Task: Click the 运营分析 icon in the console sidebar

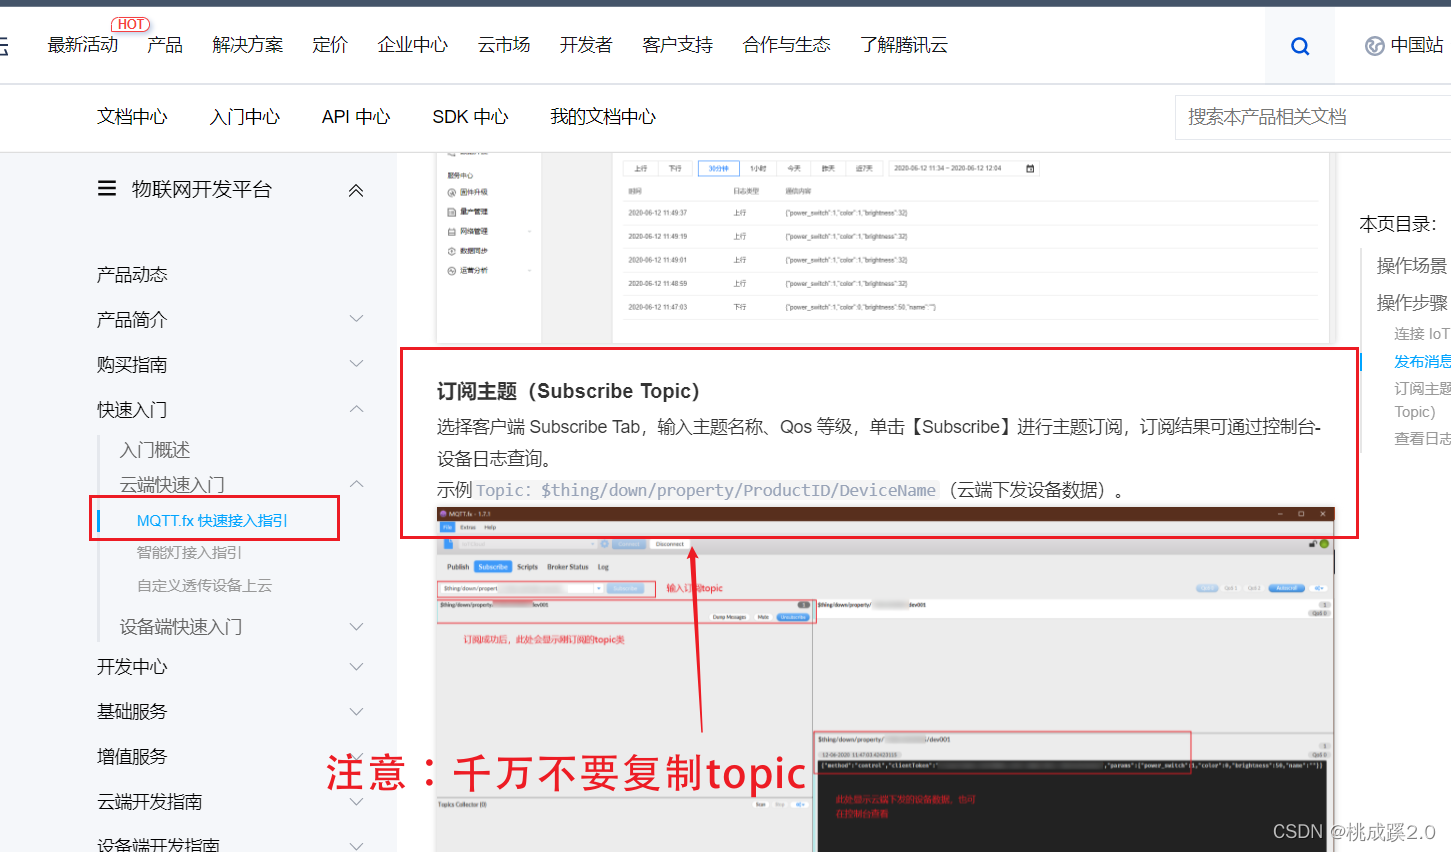Action: tap(451, 271)
